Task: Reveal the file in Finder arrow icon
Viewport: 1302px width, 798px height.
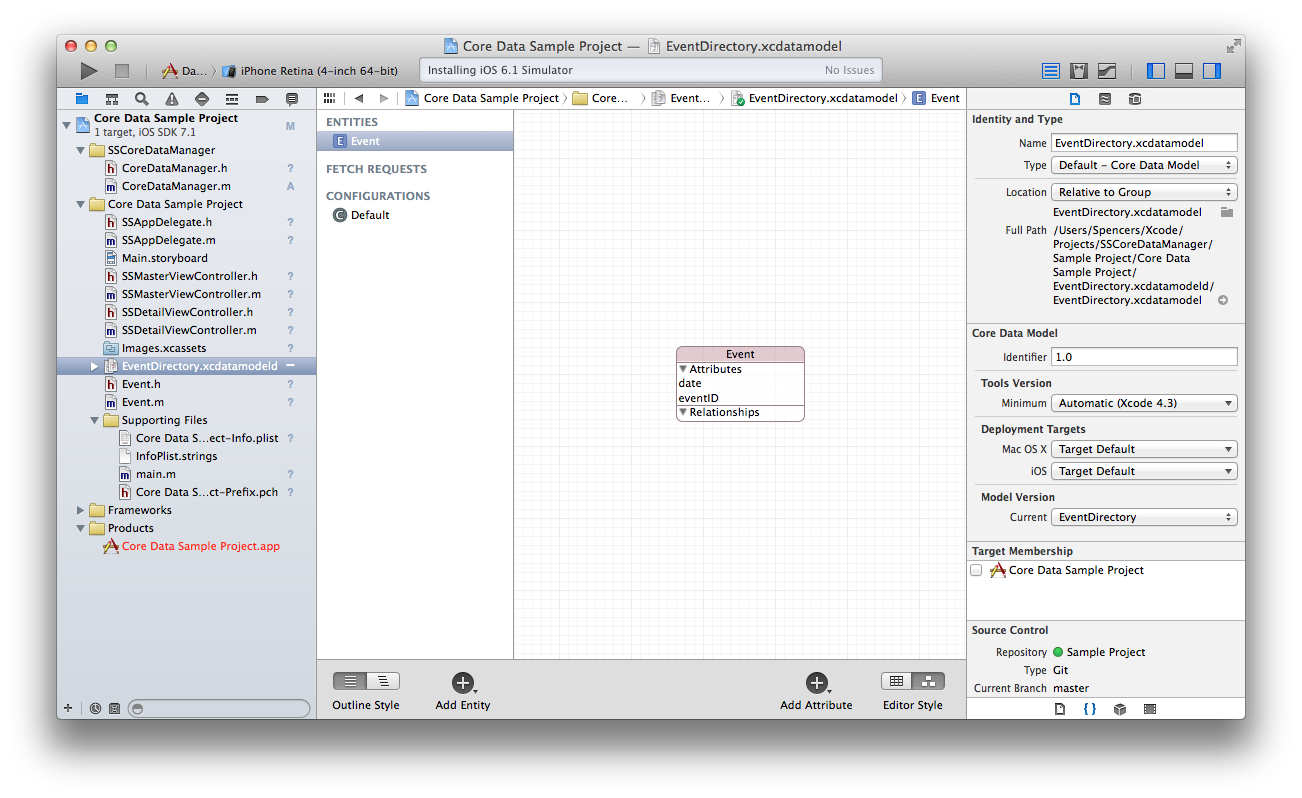Action: 1222,300
